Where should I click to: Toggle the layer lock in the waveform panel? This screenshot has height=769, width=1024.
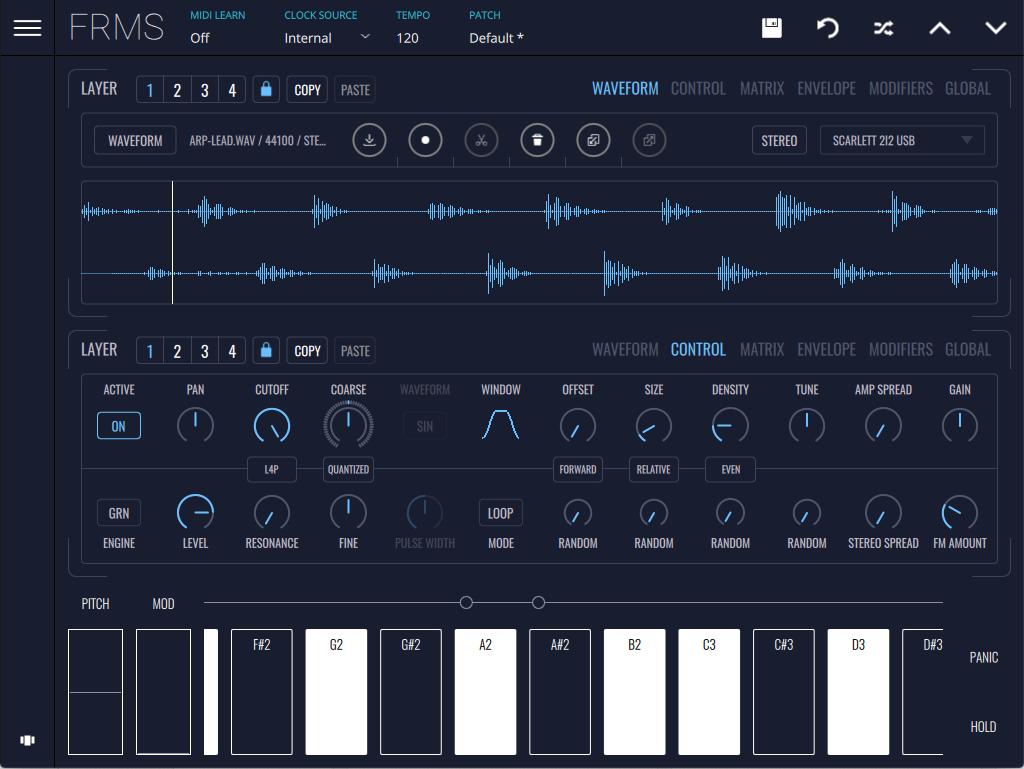(x=265, y=89)
